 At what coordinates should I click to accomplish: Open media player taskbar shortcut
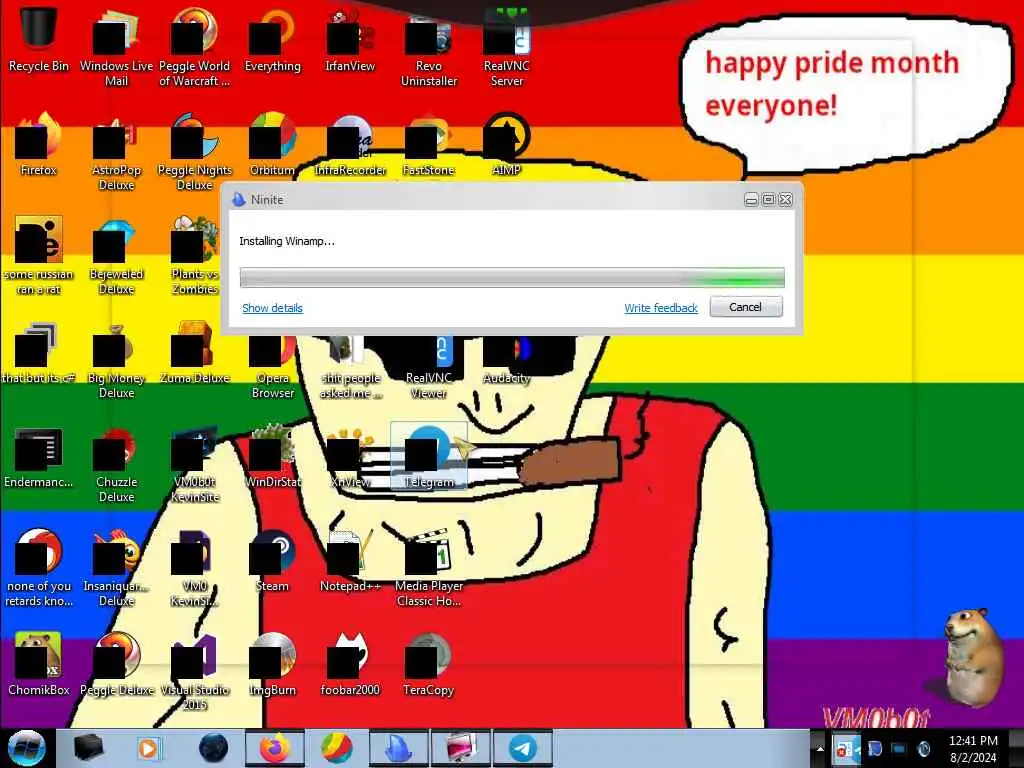click(148, 748)
